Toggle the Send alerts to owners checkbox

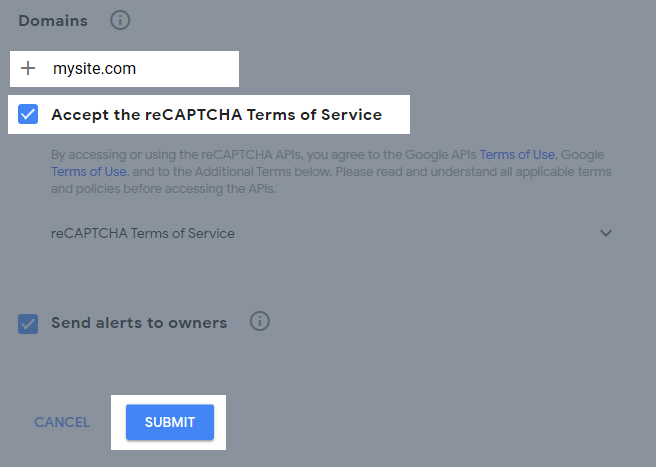(28, 324)
